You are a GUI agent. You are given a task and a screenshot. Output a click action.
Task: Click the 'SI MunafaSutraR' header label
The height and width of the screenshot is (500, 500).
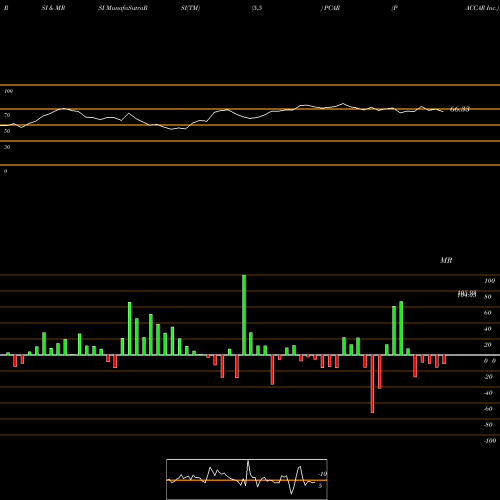(x=123, y=8)
